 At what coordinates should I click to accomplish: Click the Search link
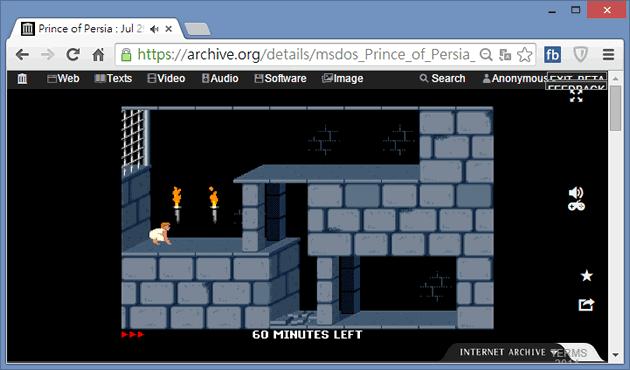[x=442, y=78]
